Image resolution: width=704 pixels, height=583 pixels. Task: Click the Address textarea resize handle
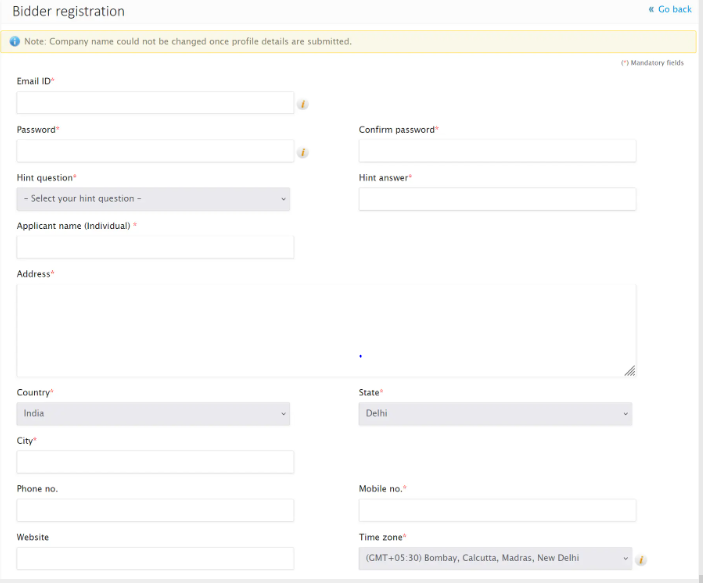coord(630,371)
